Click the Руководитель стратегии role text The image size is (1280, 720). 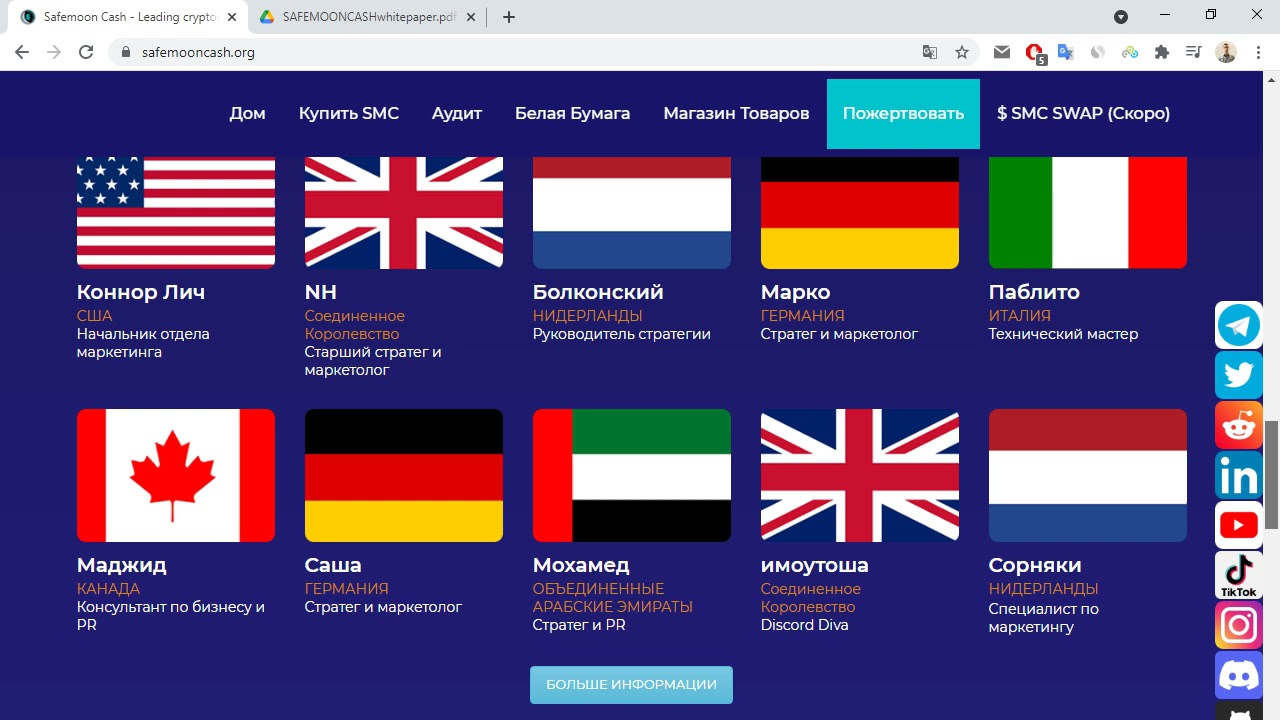coord(622,334)
